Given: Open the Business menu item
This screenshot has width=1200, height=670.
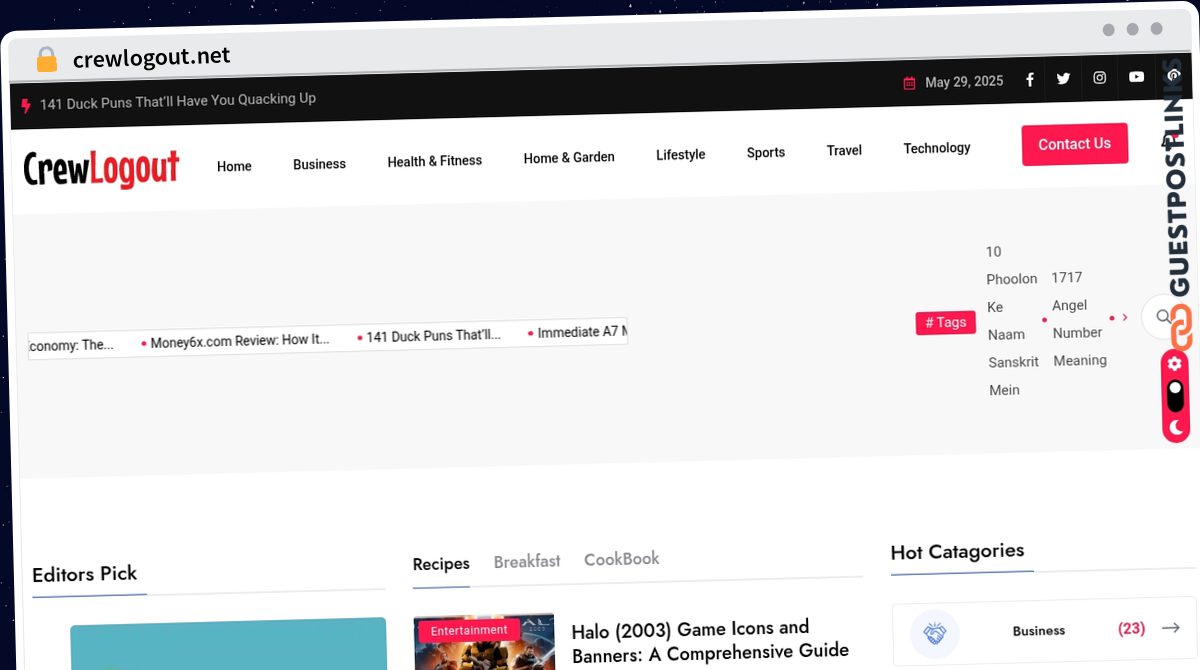Looking at the screenshot, I should click(319, 164).
